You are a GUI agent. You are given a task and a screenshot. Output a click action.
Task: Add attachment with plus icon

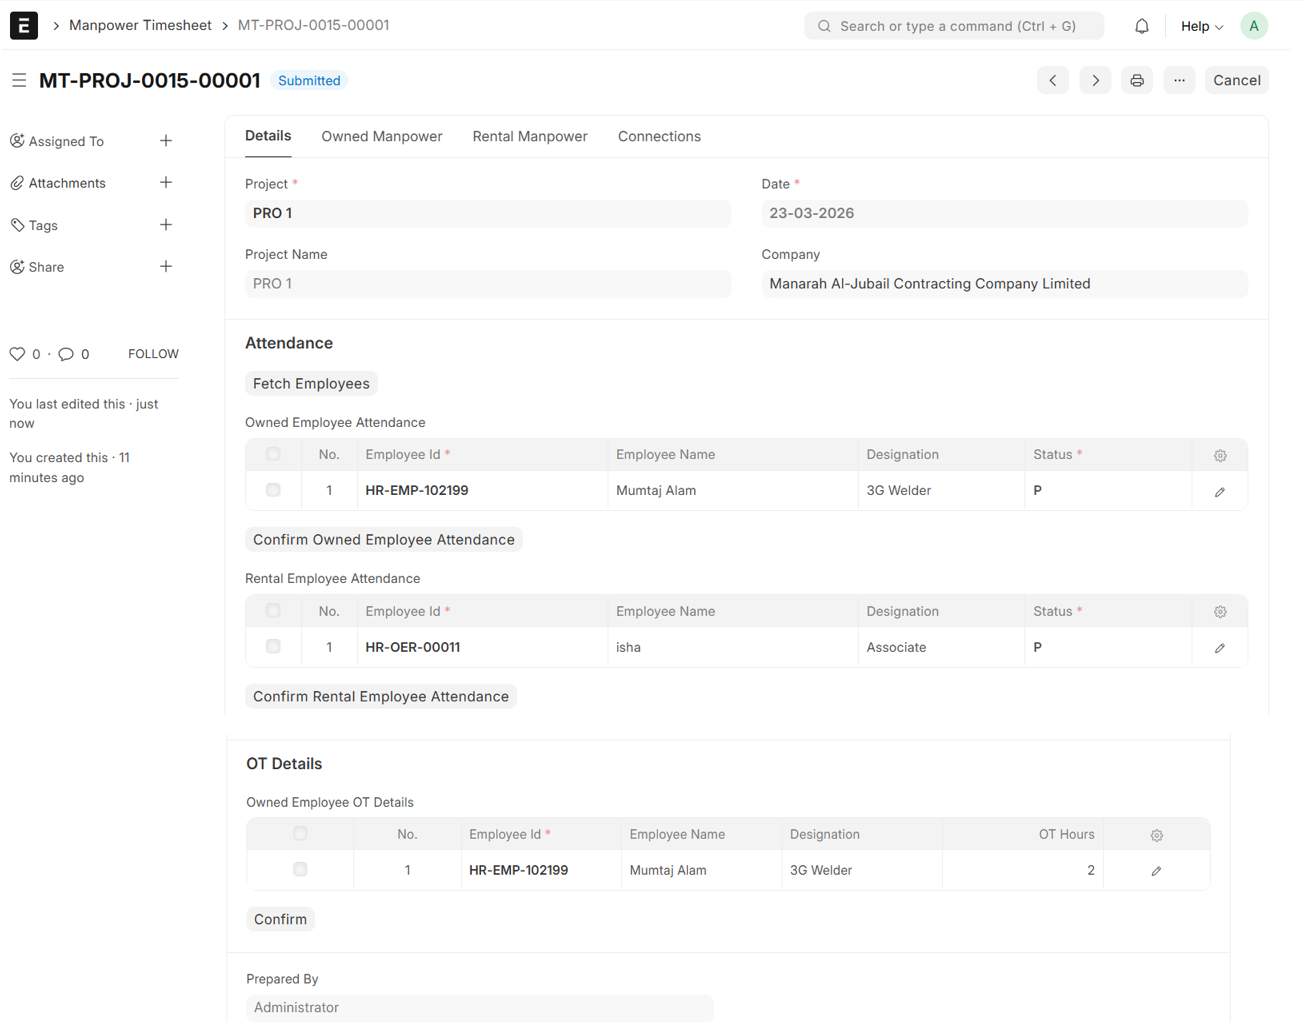pos(166,183)
